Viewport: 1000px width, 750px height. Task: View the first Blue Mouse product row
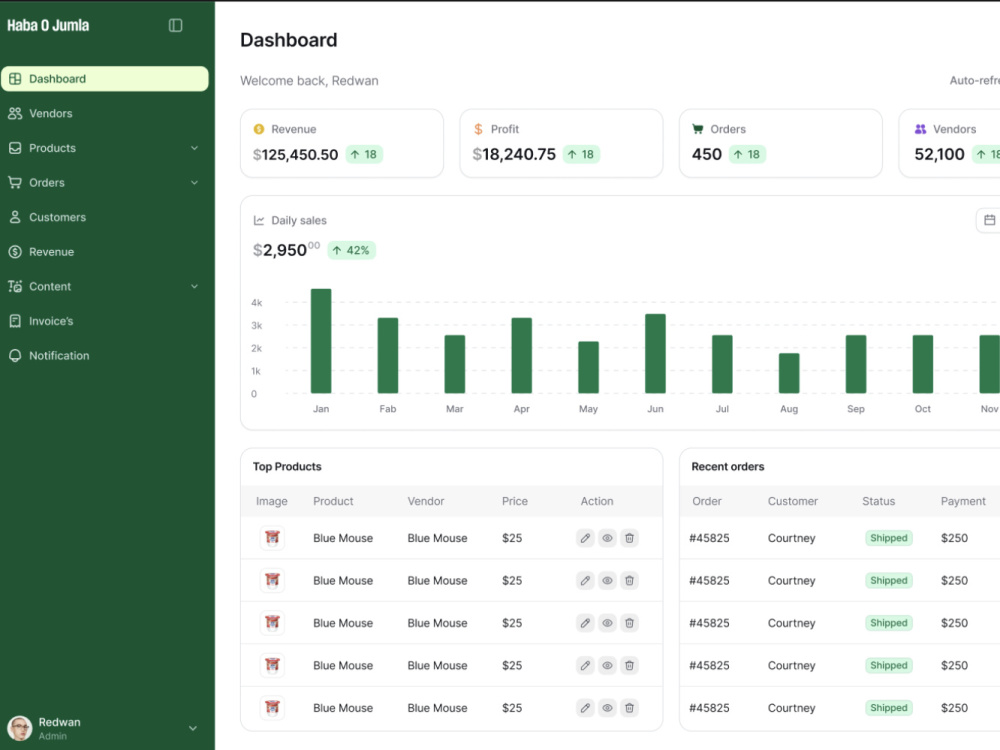click(607, 538)
